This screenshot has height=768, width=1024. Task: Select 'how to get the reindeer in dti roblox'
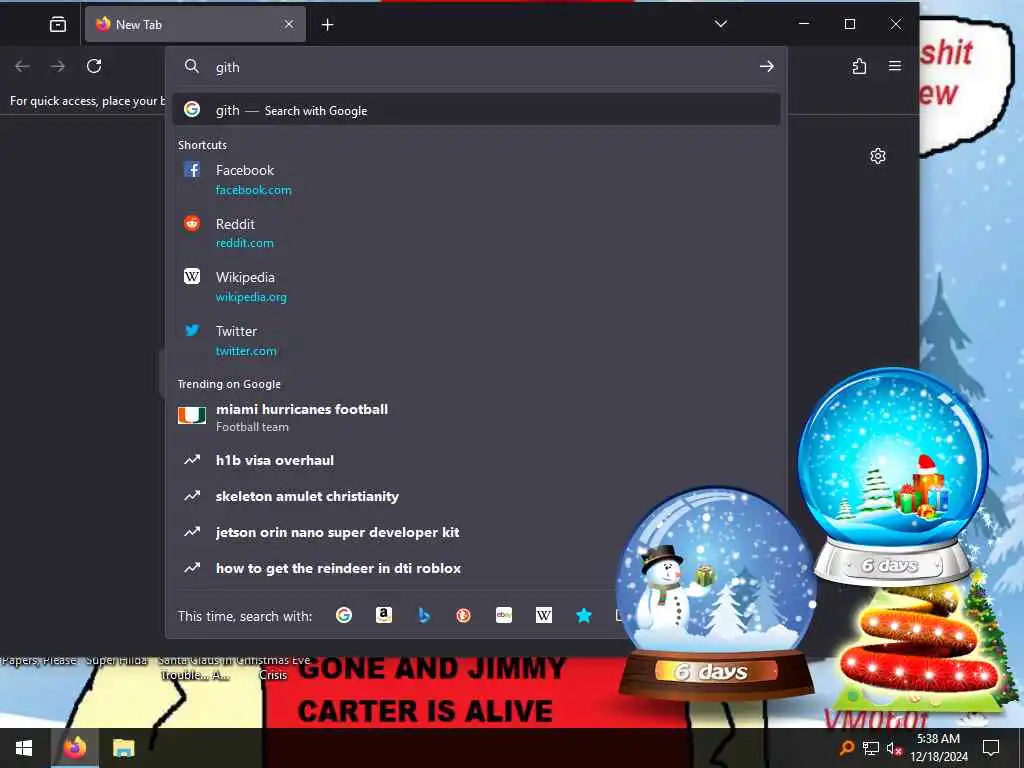point(477,568)
